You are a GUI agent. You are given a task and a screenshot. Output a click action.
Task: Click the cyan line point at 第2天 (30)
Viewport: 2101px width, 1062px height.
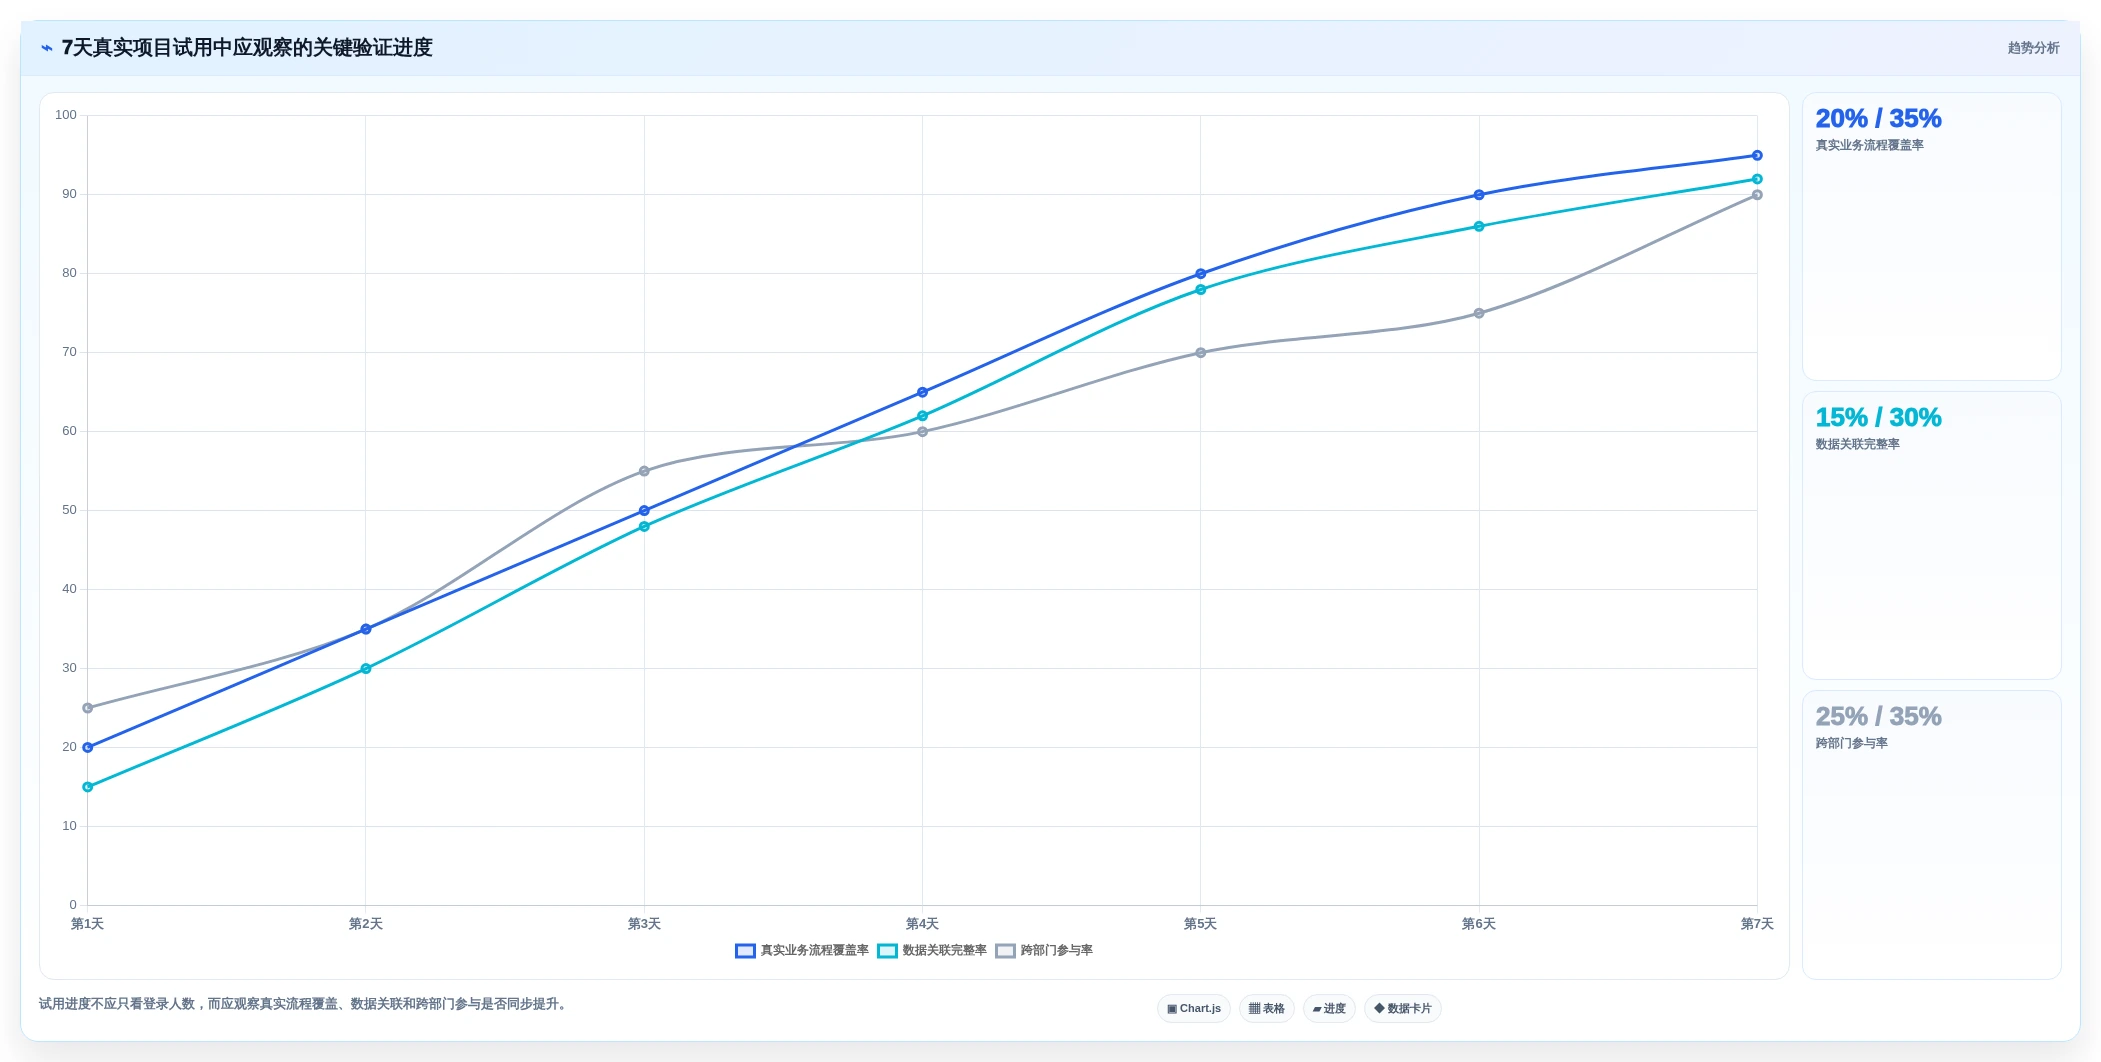[366, 669]
